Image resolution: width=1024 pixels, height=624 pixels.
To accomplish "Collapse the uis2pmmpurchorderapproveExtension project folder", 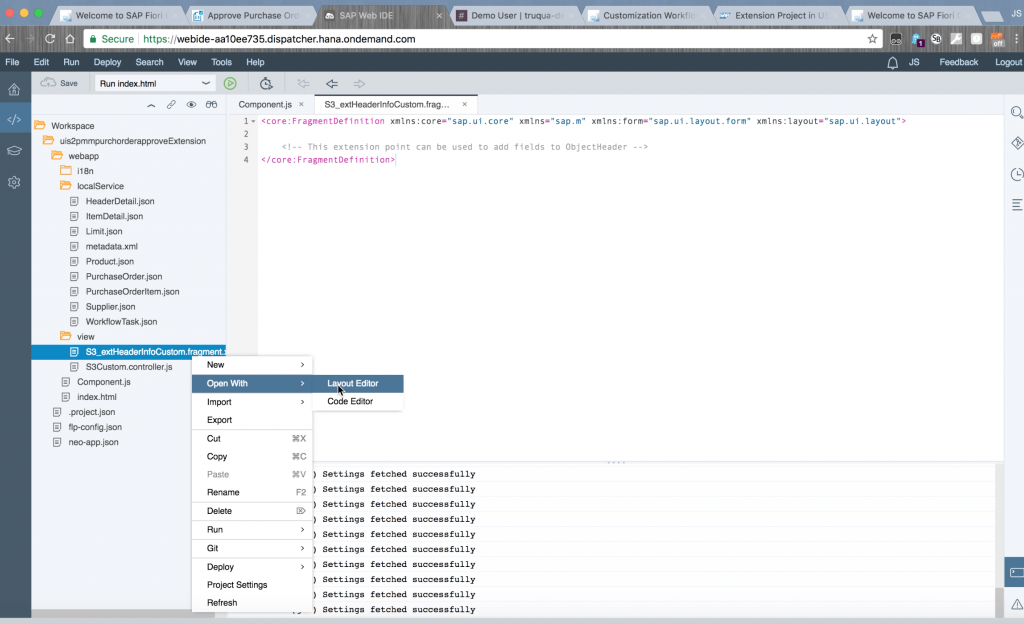I will pyautogui.click(x=48, y=140).
